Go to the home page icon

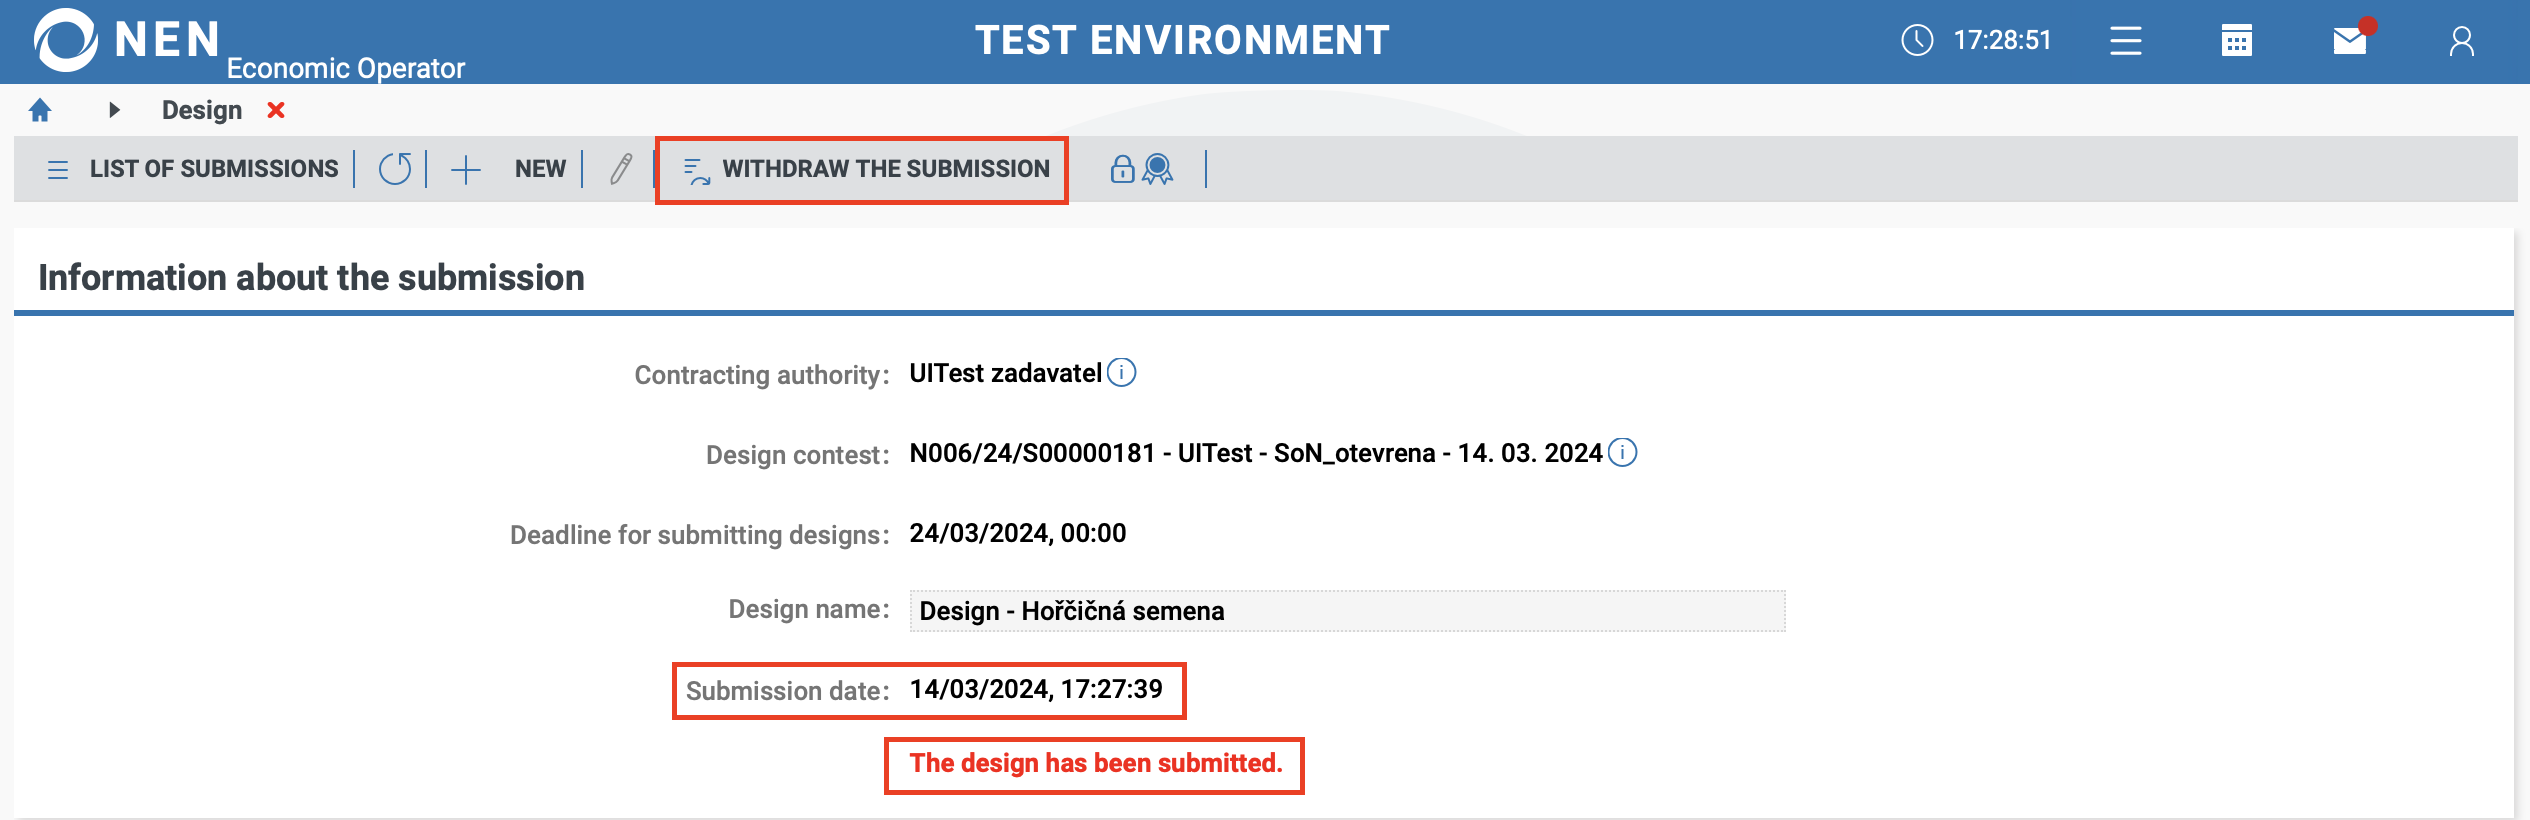40,110
